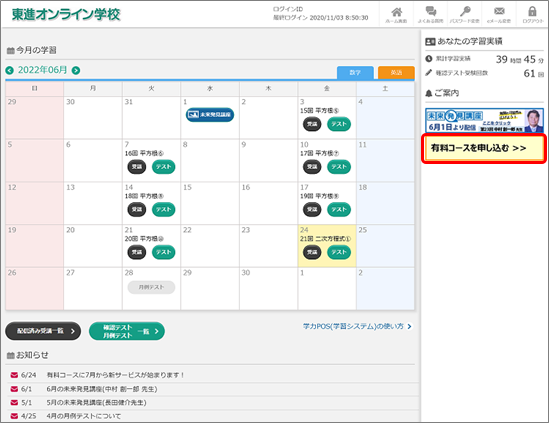This screenshot has height=423, width=549.
Task: Click mail icon beside 4/25 notice
Action: coord(14,416)
